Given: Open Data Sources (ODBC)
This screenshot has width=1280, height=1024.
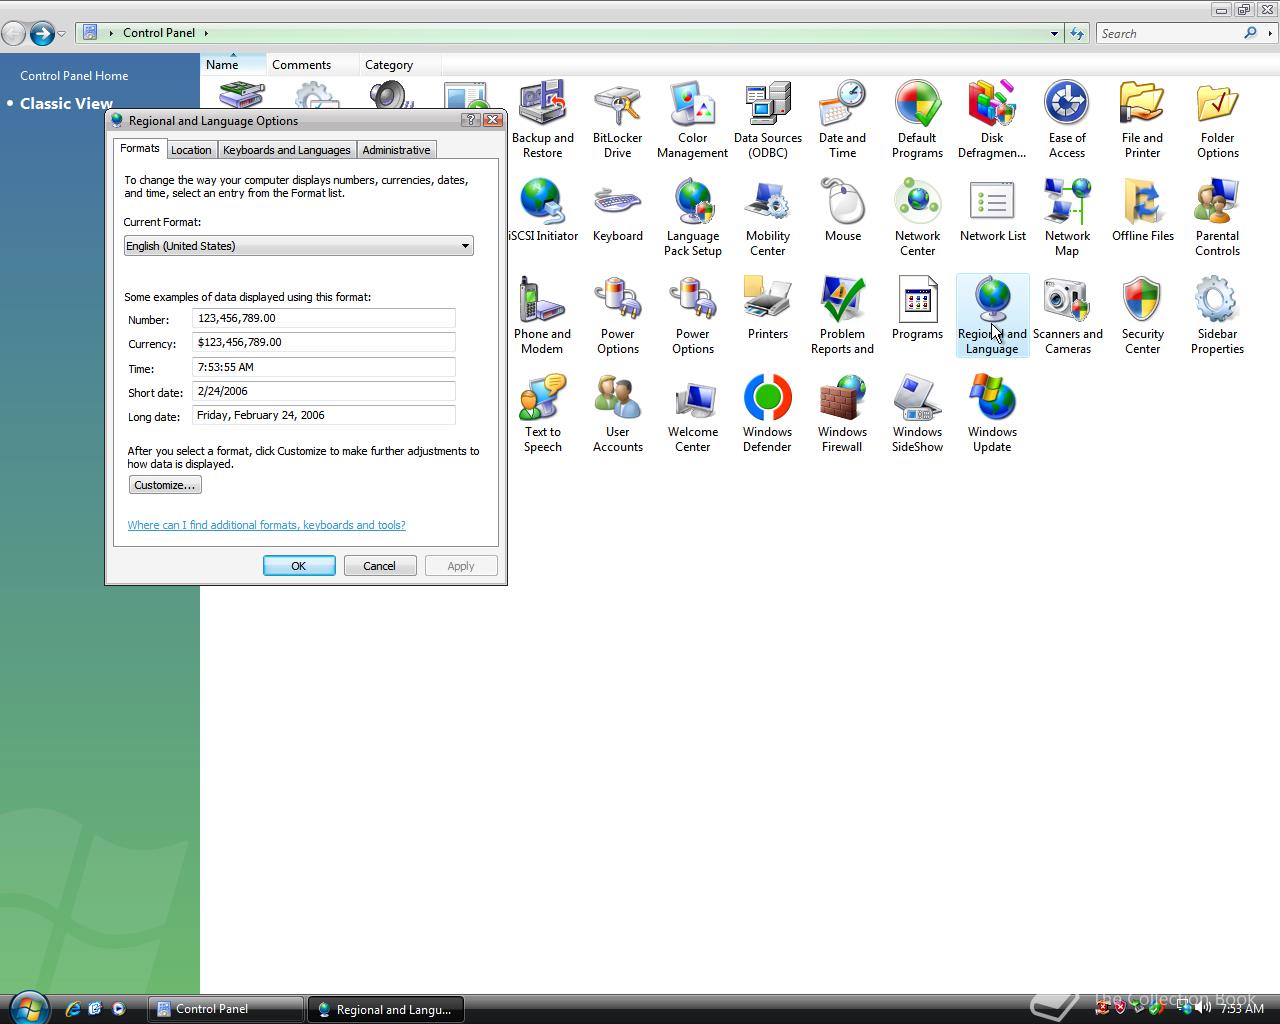Looking at the screenshot, I should tap(767, 120).
